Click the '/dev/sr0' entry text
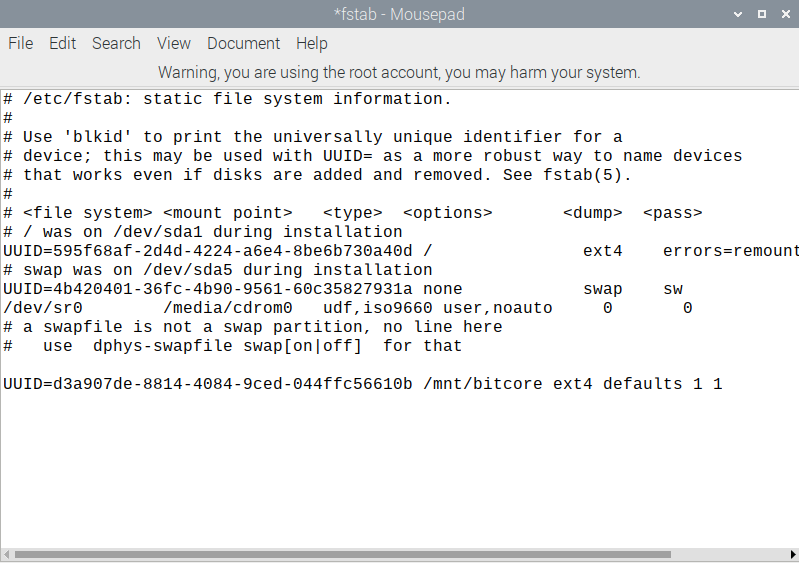Image resolution: width=799 pixels, height=563 pixels. 43,308
